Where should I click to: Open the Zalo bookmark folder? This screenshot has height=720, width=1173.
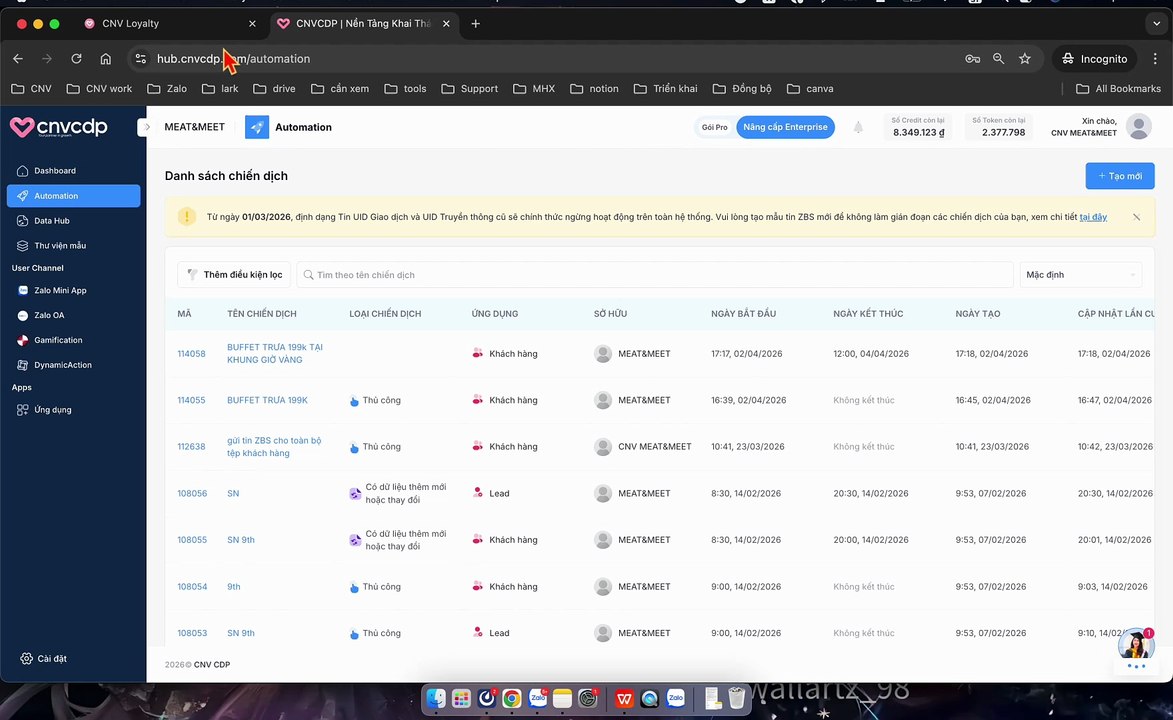coord(168,88)
